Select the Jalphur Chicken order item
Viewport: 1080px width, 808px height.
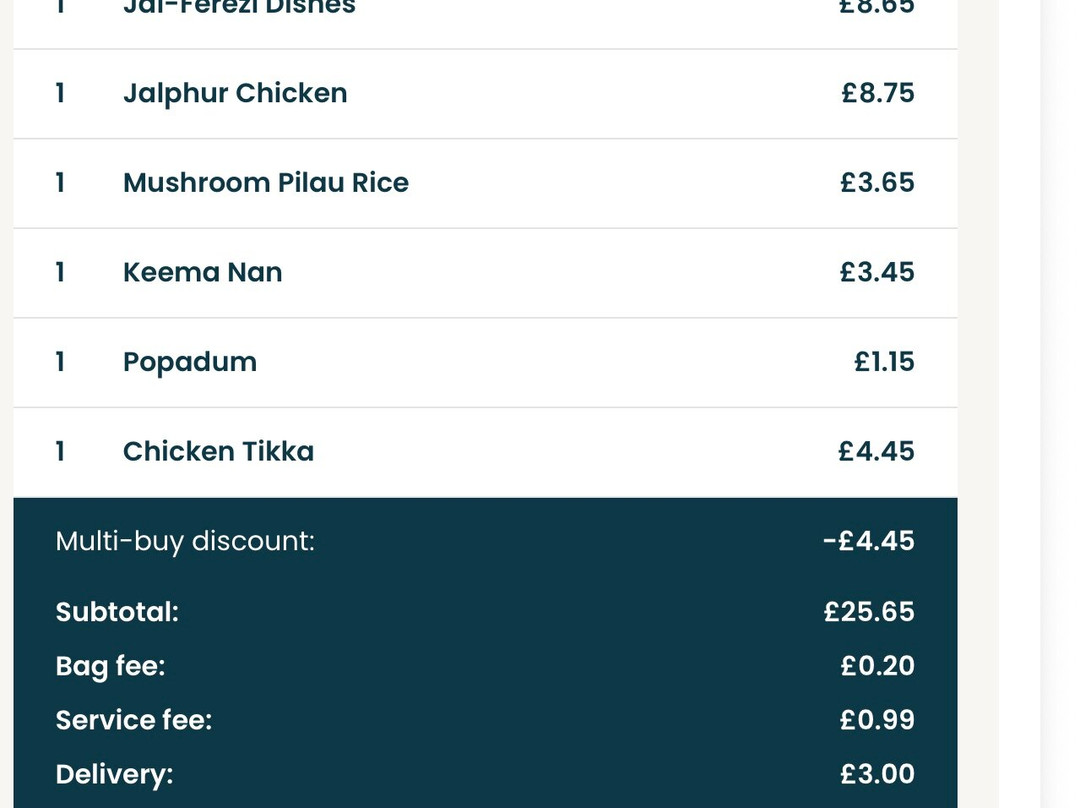(x=485, y=94)
